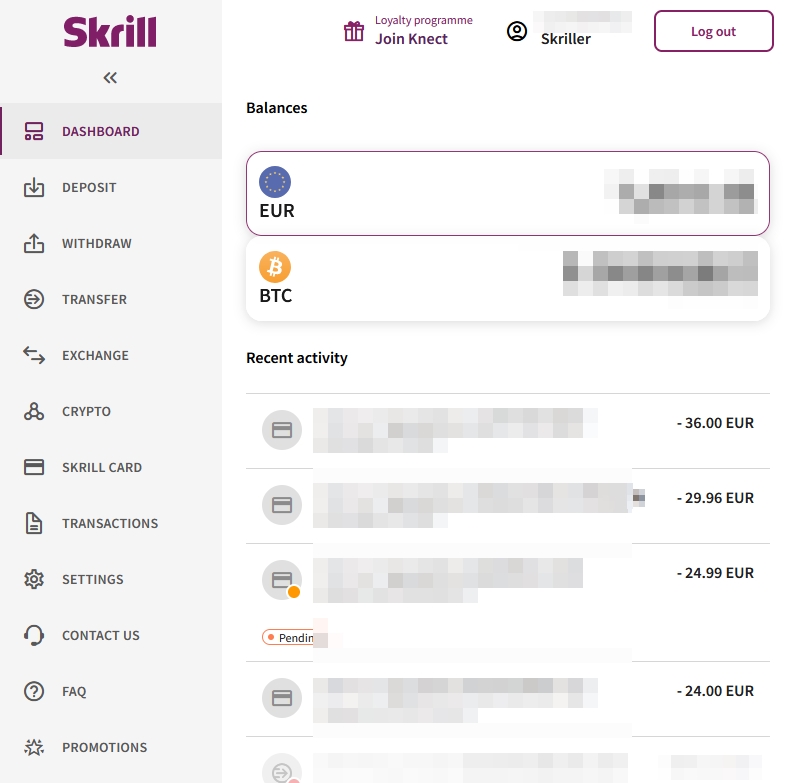This screenshot has height=783, width=786.
Task: Go to Deposit section
Action: point(89,187)
